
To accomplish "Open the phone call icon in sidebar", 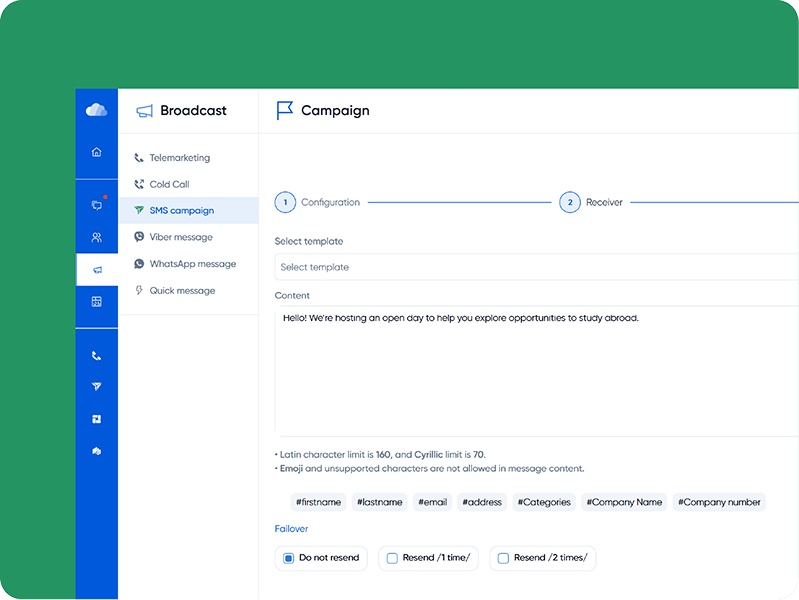I will point(96,356).
